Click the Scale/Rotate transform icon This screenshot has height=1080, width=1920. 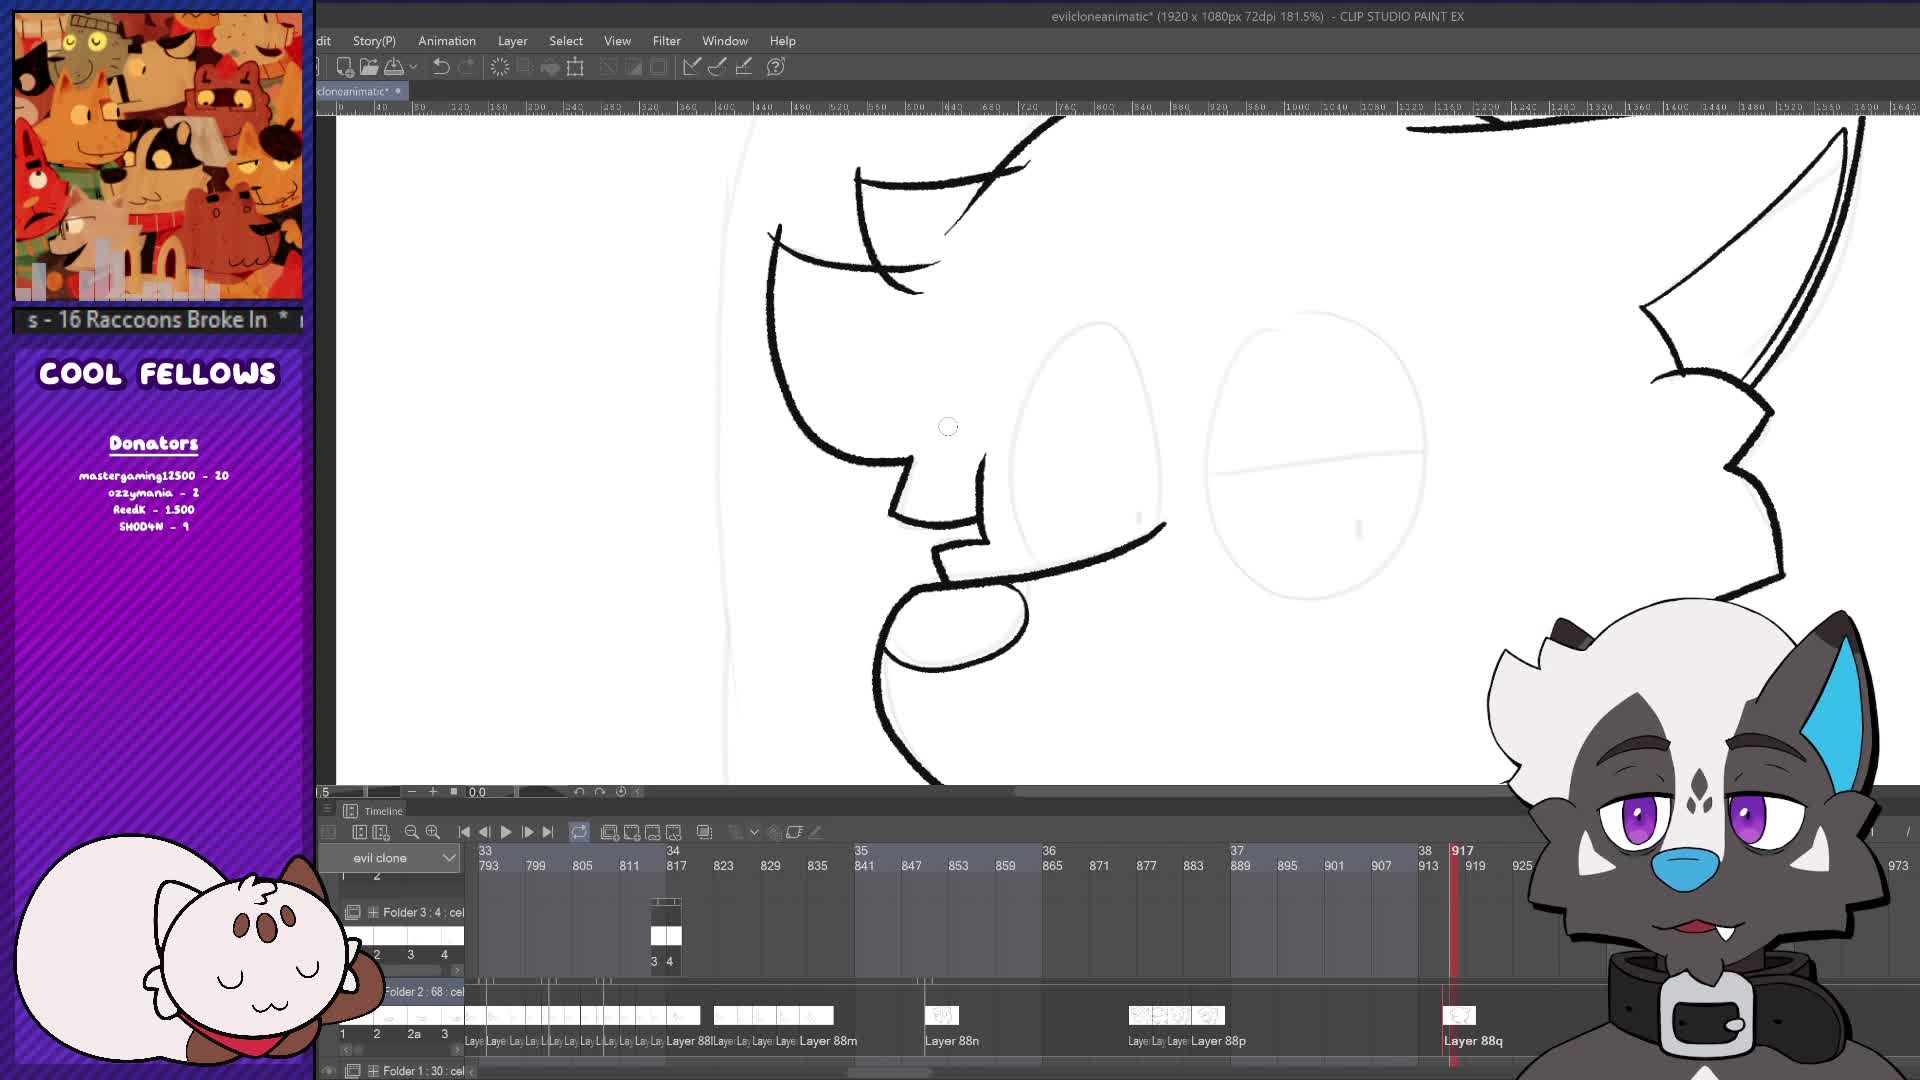575,67
